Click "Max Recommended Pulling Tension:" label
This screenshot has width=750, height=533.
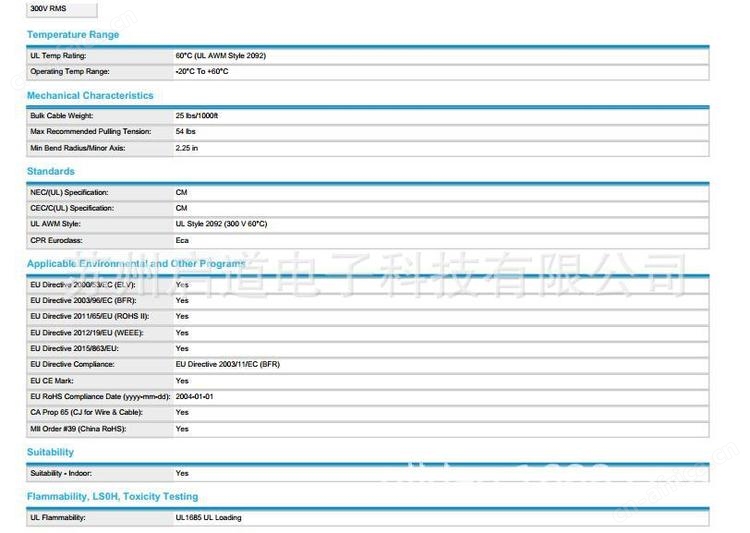coord(90,132)
